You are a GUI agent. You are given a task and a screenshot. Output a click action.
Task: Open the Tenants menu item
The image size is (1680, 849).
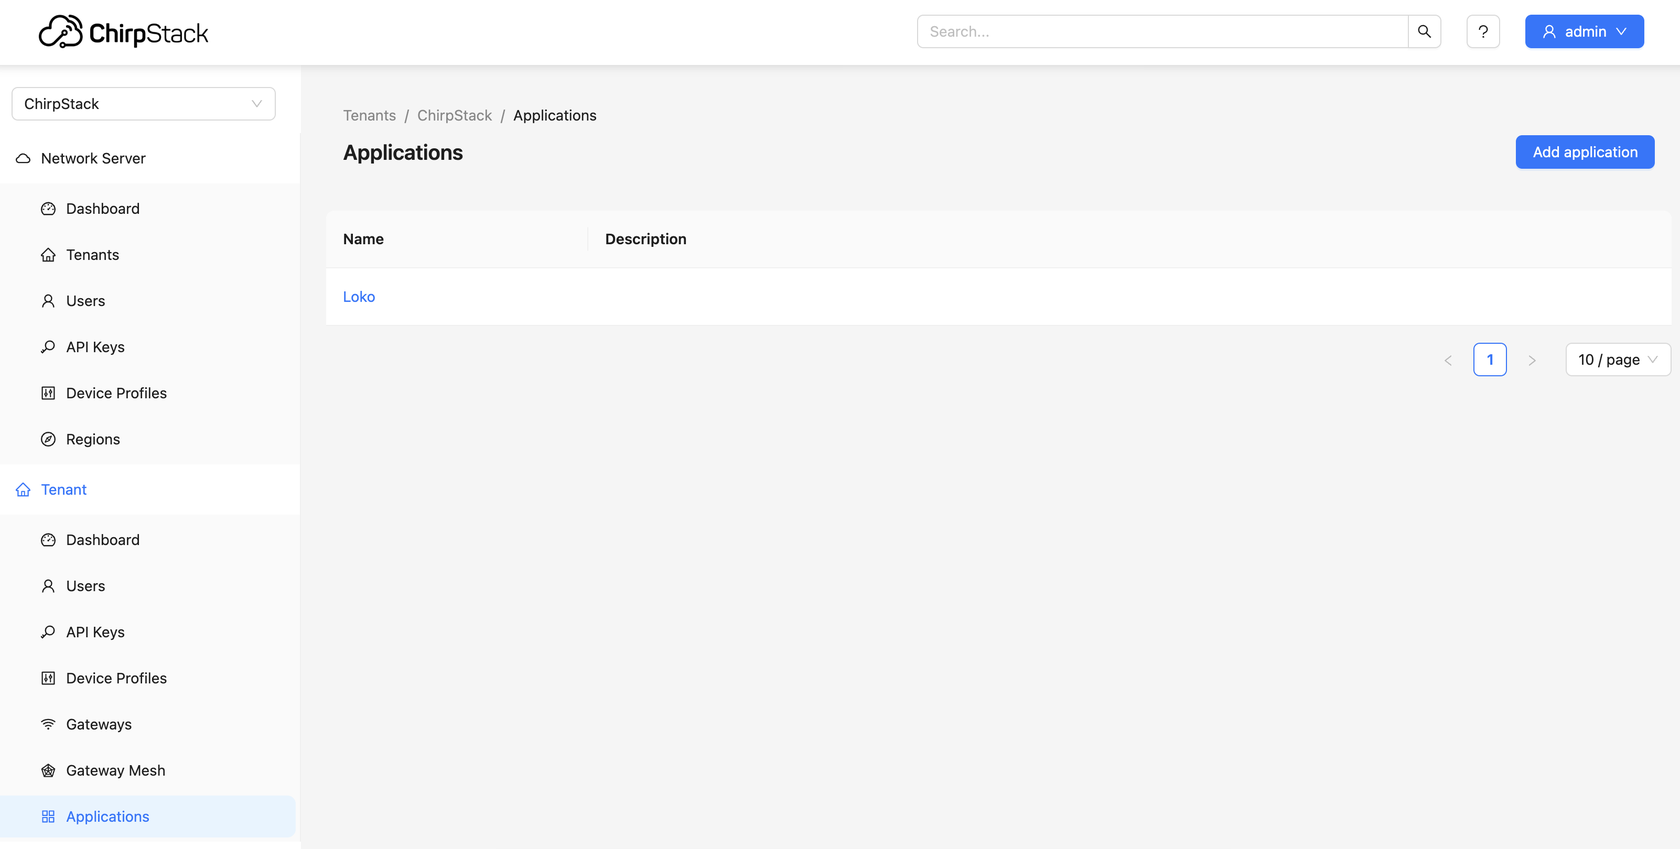coord(148,255)
